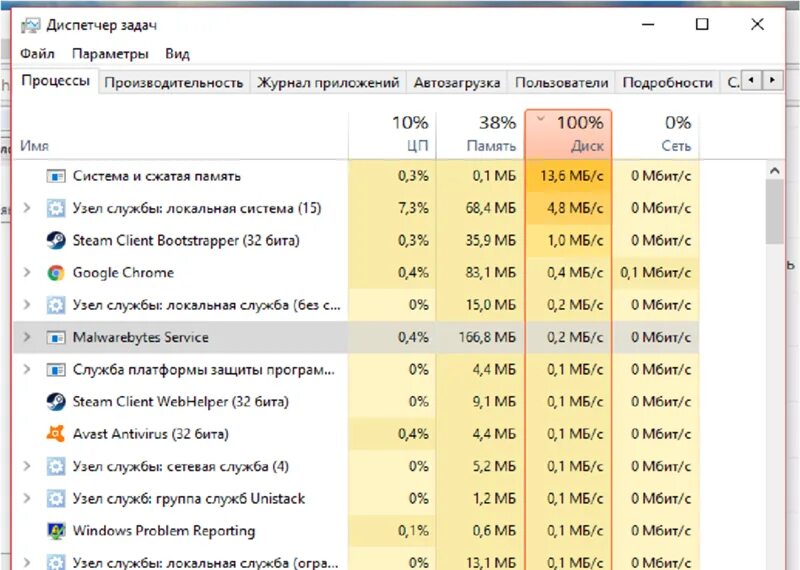Select the 'Avast Antivirus (32 бита)' process name
The image size is (800, 570).
click(151, 434)
